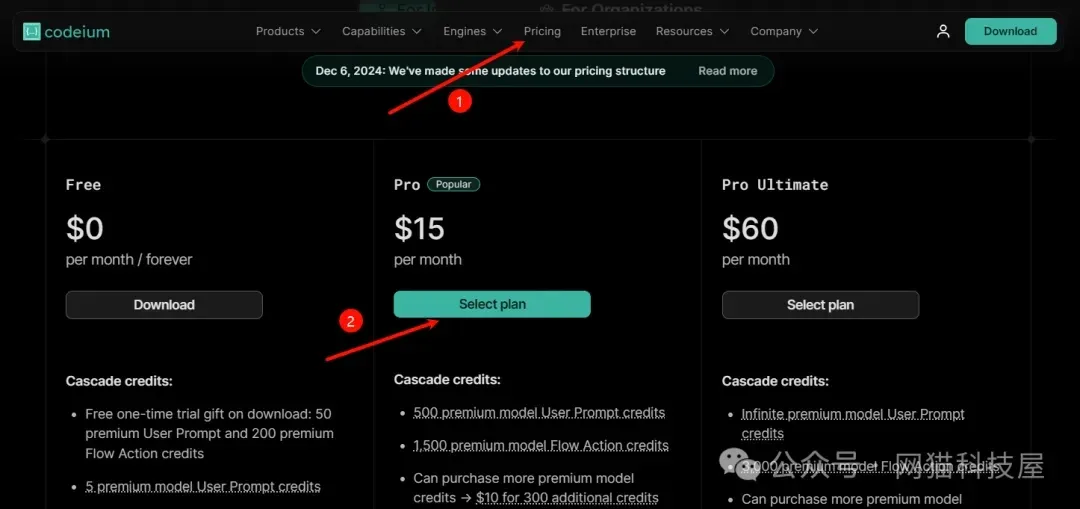Select the Pro Ultimate plan

click(x=820, y=304)
